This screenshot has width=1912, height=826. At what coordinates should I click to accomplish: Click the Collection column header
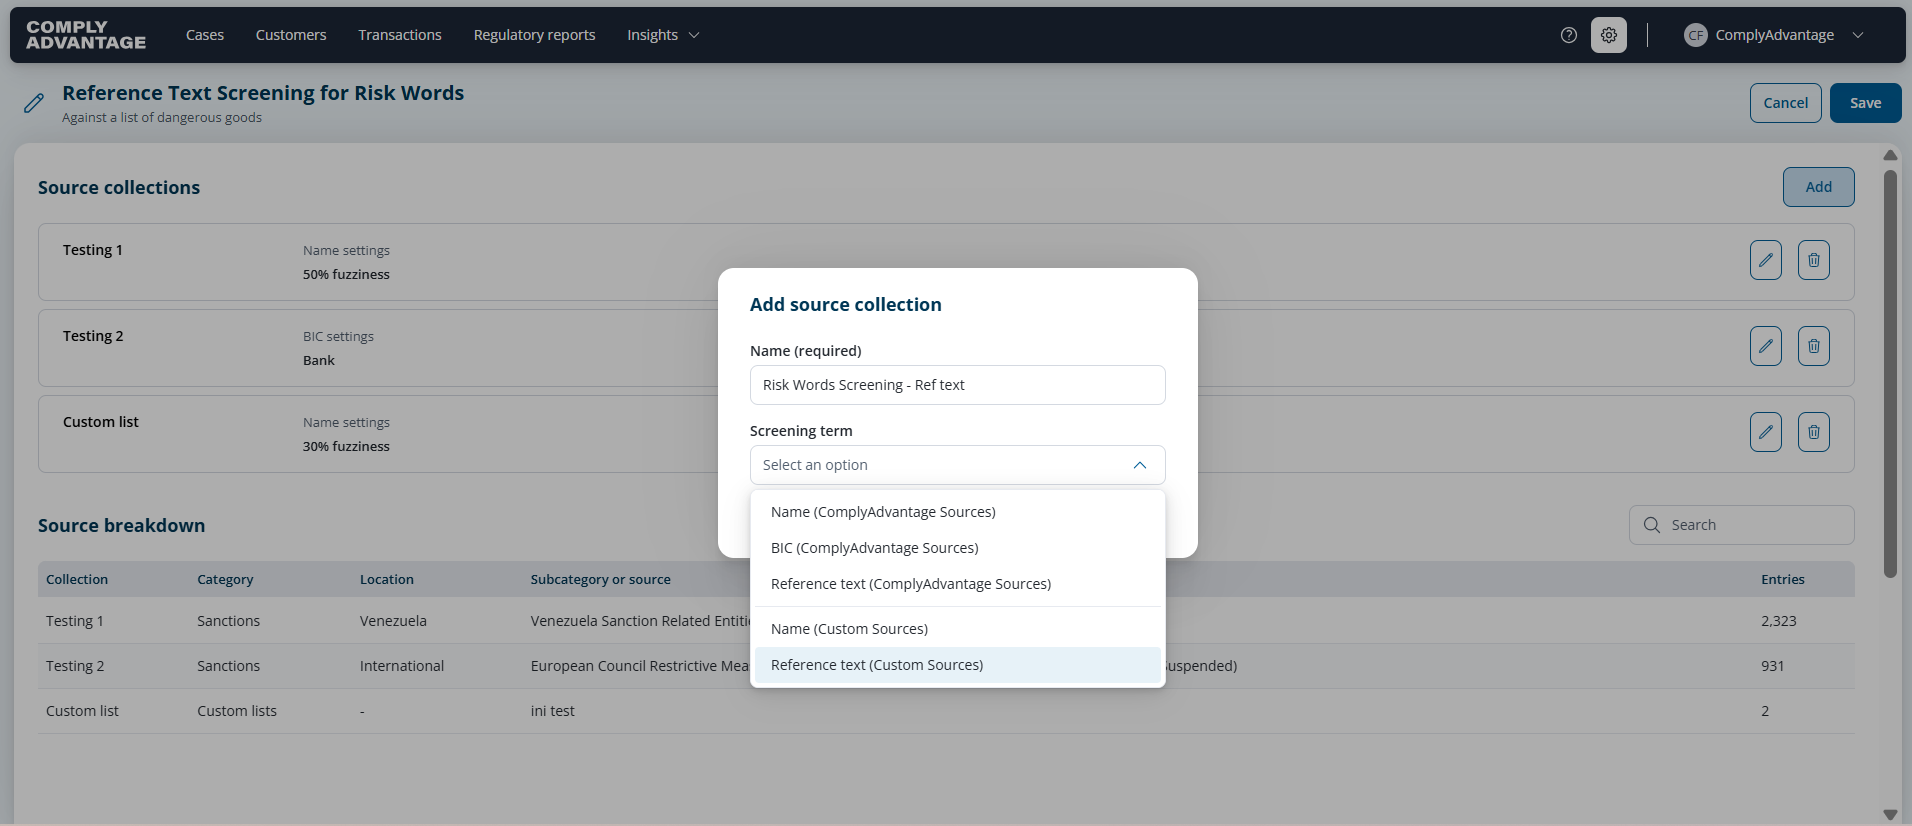(77, 579)
